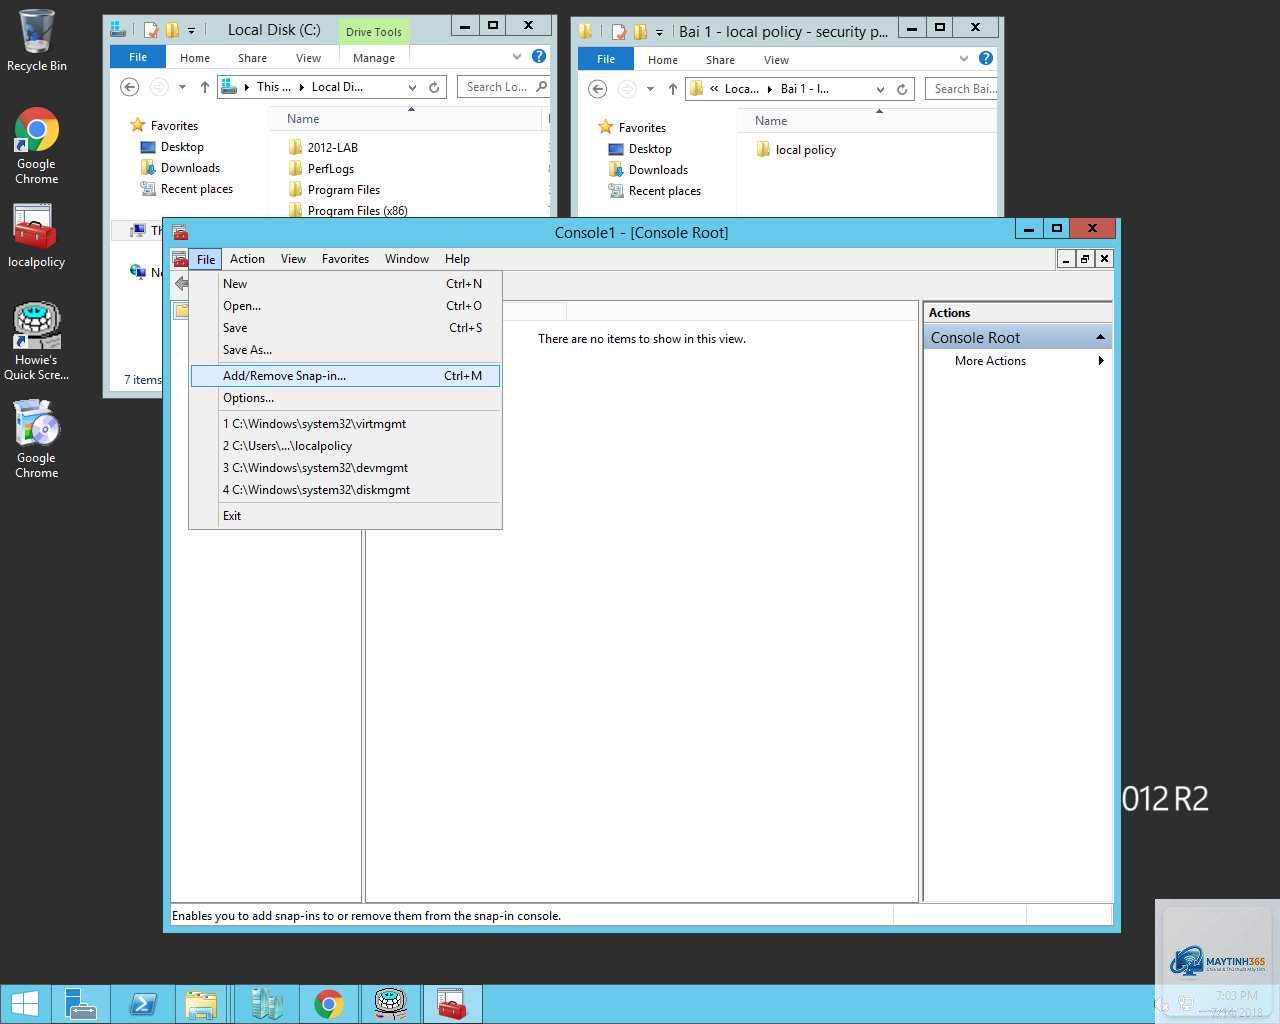Open recent file C:\Windows\system32\diskmgmt
Viewport: 1280px width, 1024px height.
pos(345,490)
